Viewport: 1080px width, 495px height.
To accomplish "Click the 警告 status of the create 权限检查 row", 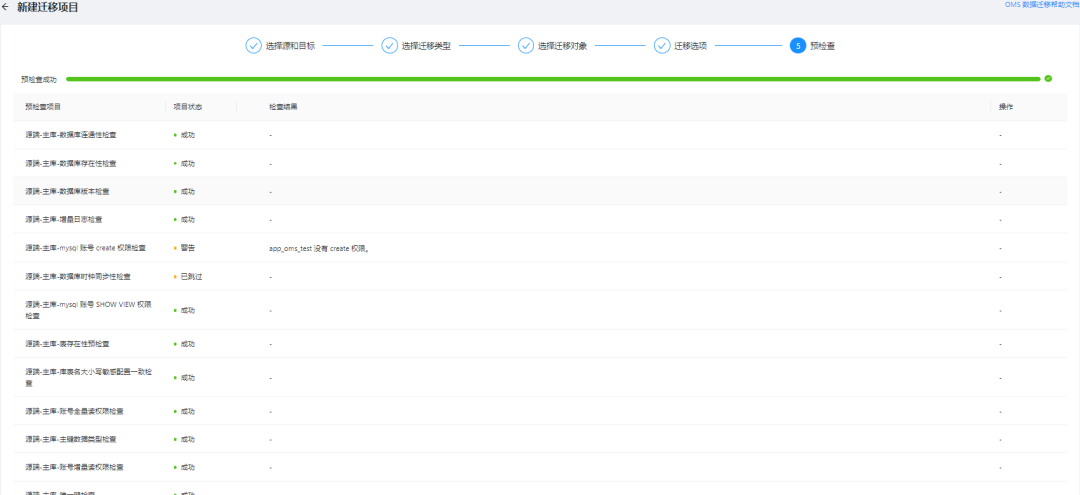I will [x=185, y=248].
